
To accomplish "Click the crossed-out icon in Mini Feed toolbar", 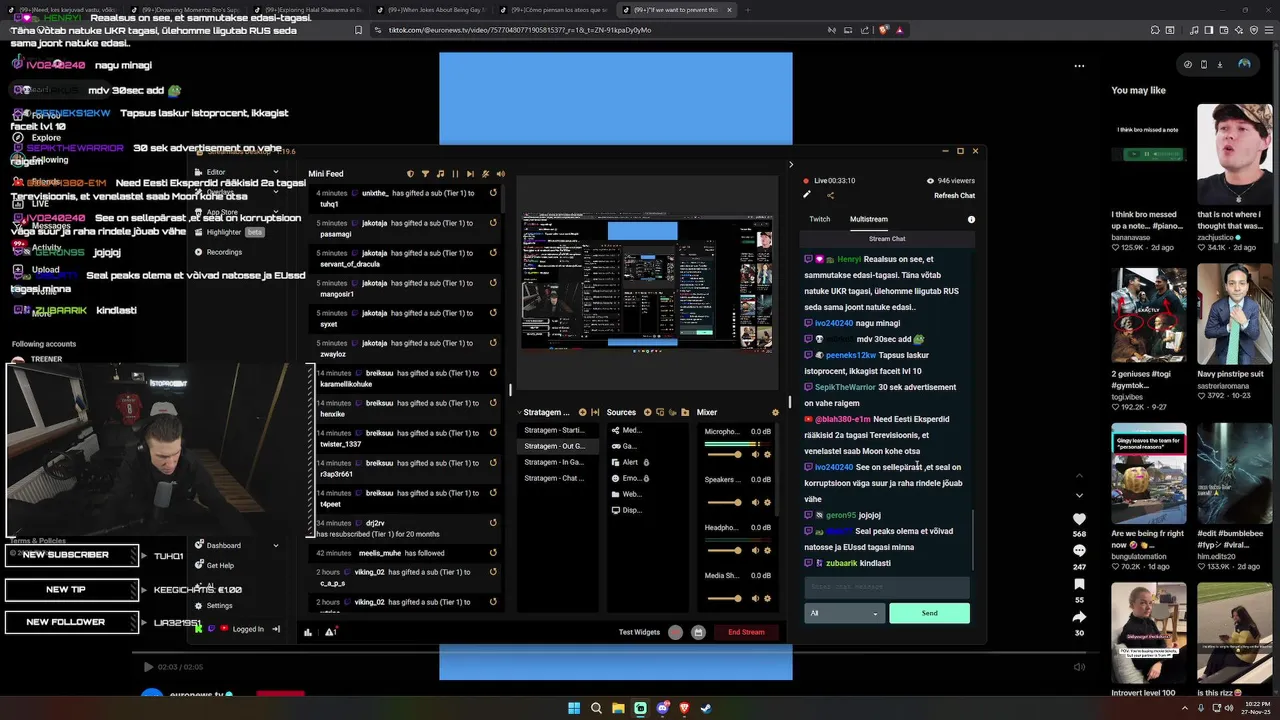I will pyautogui.click(x=485, y=174).
